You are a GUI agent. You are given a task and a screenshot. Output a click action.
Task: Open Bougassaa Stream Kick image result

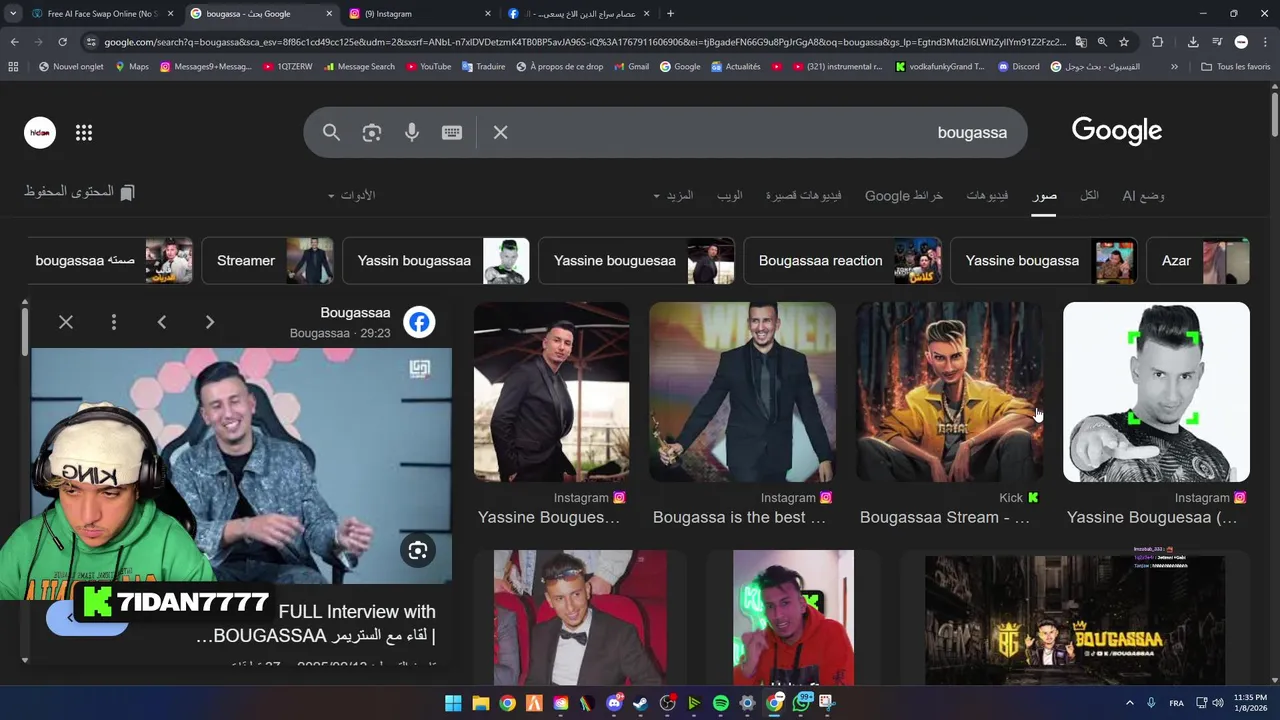click(949, 392)
